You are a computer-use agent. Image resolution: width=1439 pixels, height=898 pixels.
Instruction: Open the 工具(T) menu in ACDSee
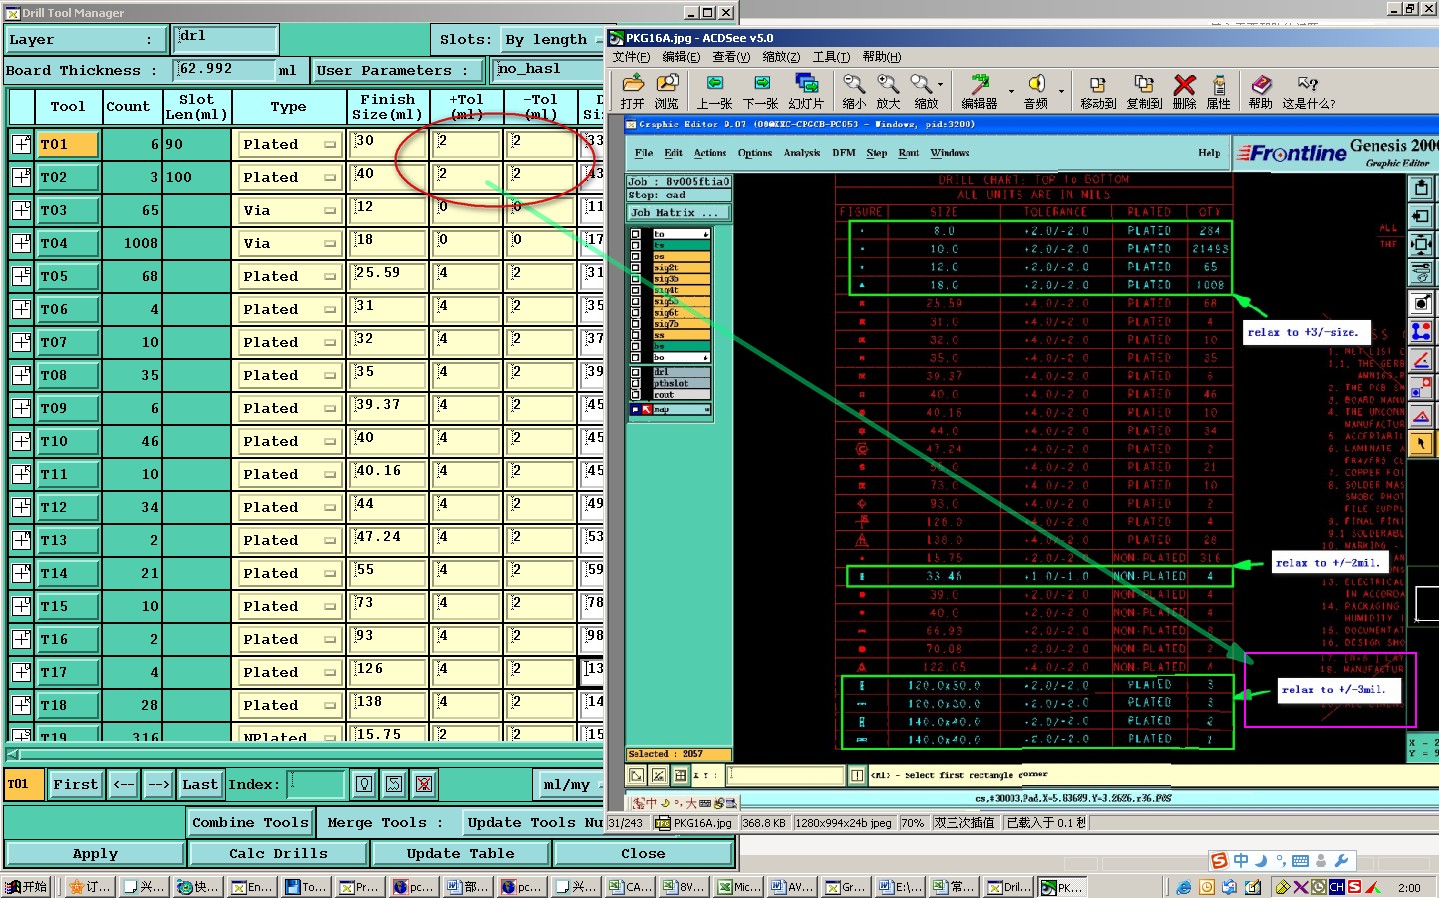click(831, 57)
